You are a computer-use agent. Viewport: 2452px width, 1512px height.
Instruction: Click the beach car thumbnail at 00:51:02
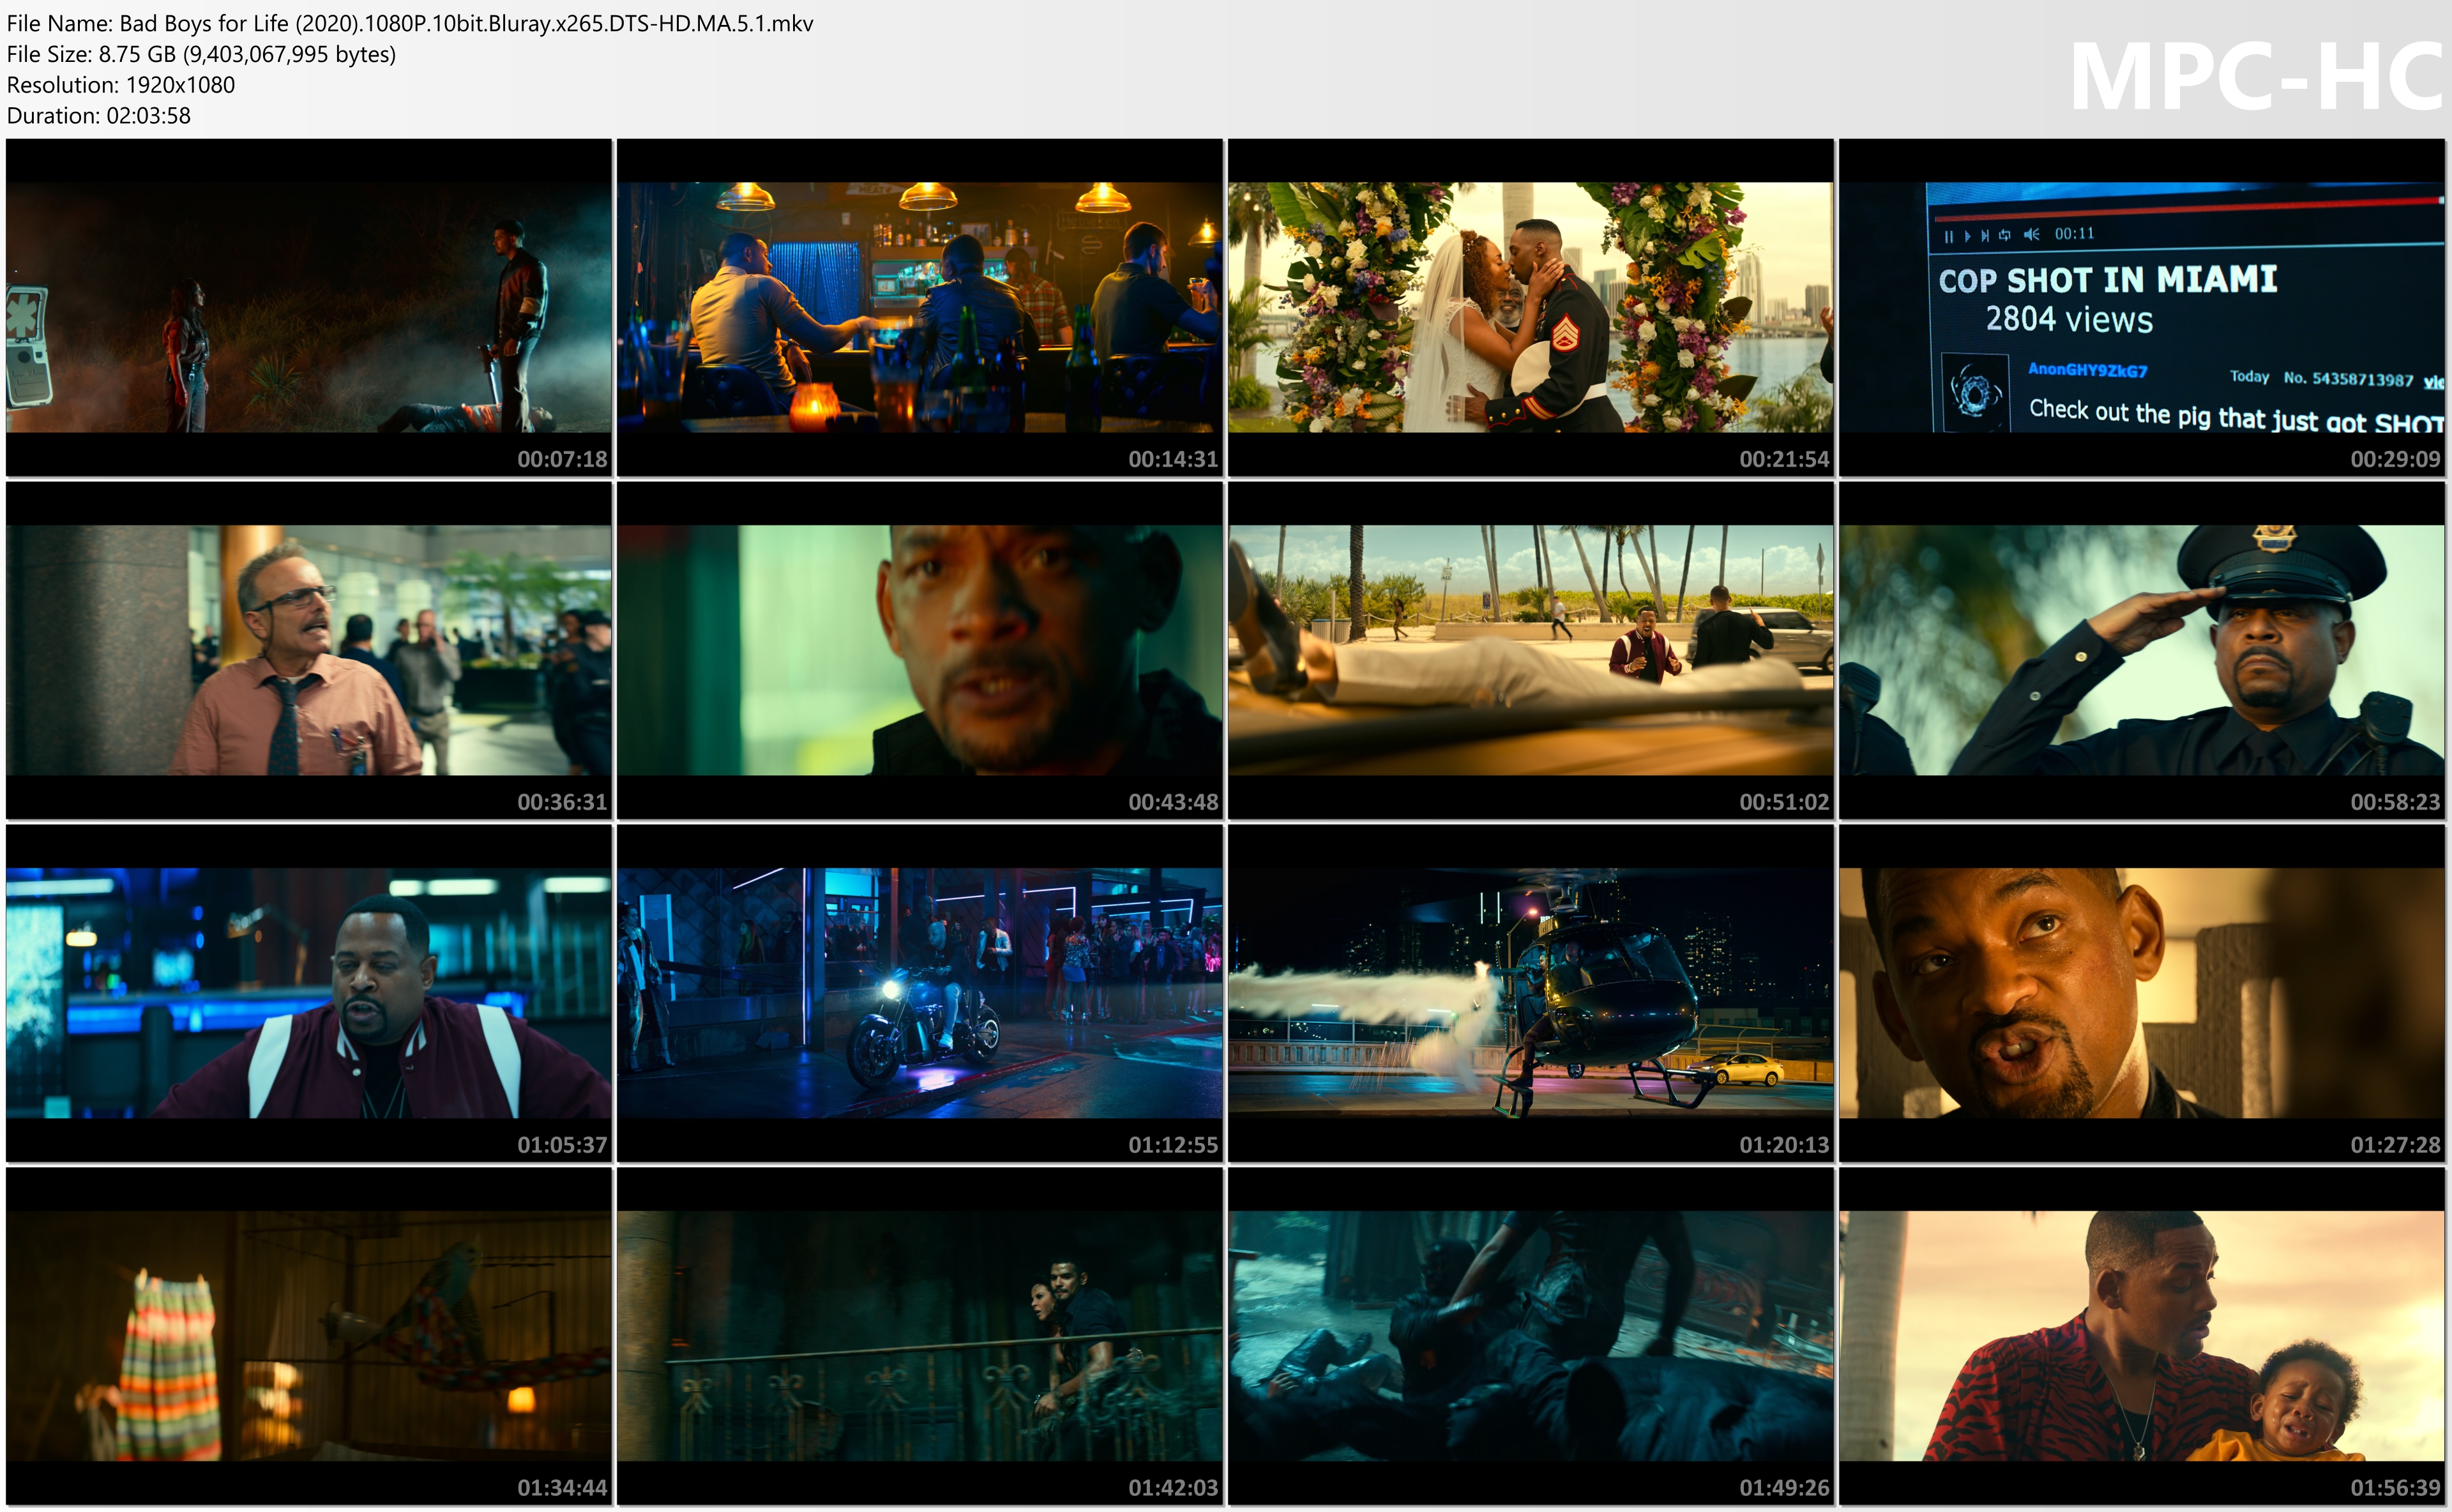pos(1530,650)
